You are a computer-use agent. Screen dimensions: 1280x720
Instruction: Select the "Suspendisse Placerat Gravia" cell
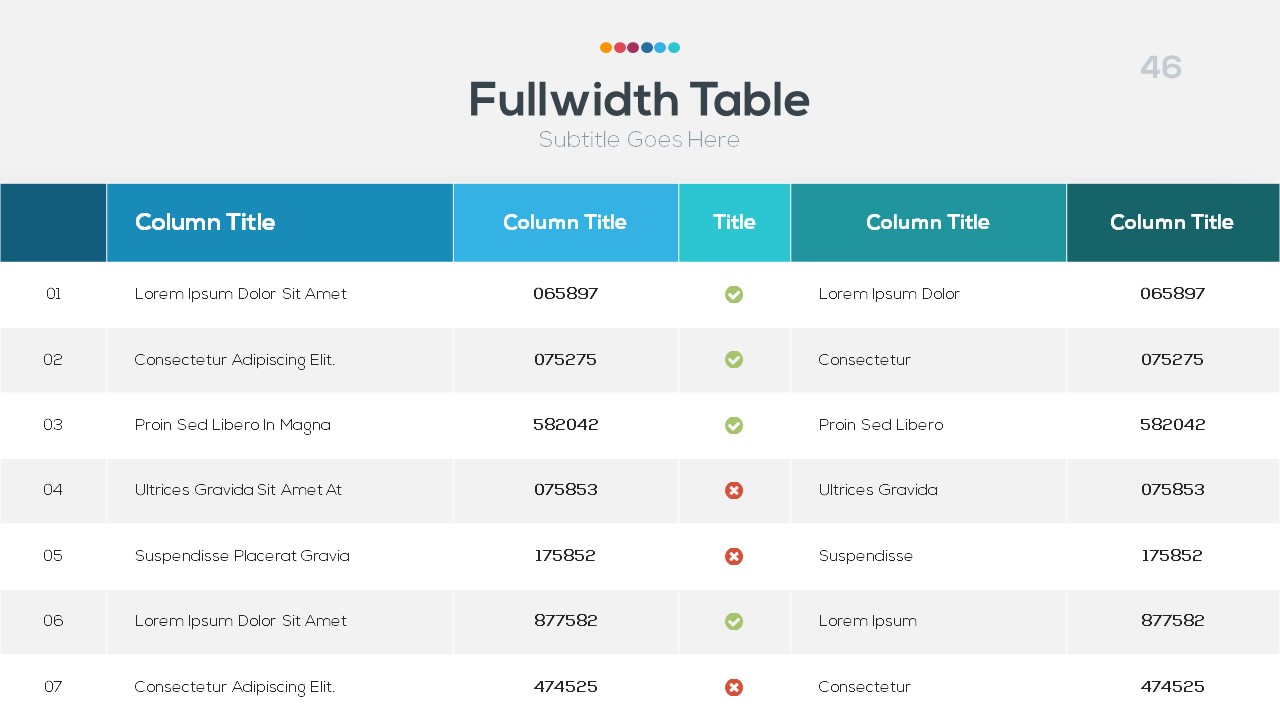(242, 556)
